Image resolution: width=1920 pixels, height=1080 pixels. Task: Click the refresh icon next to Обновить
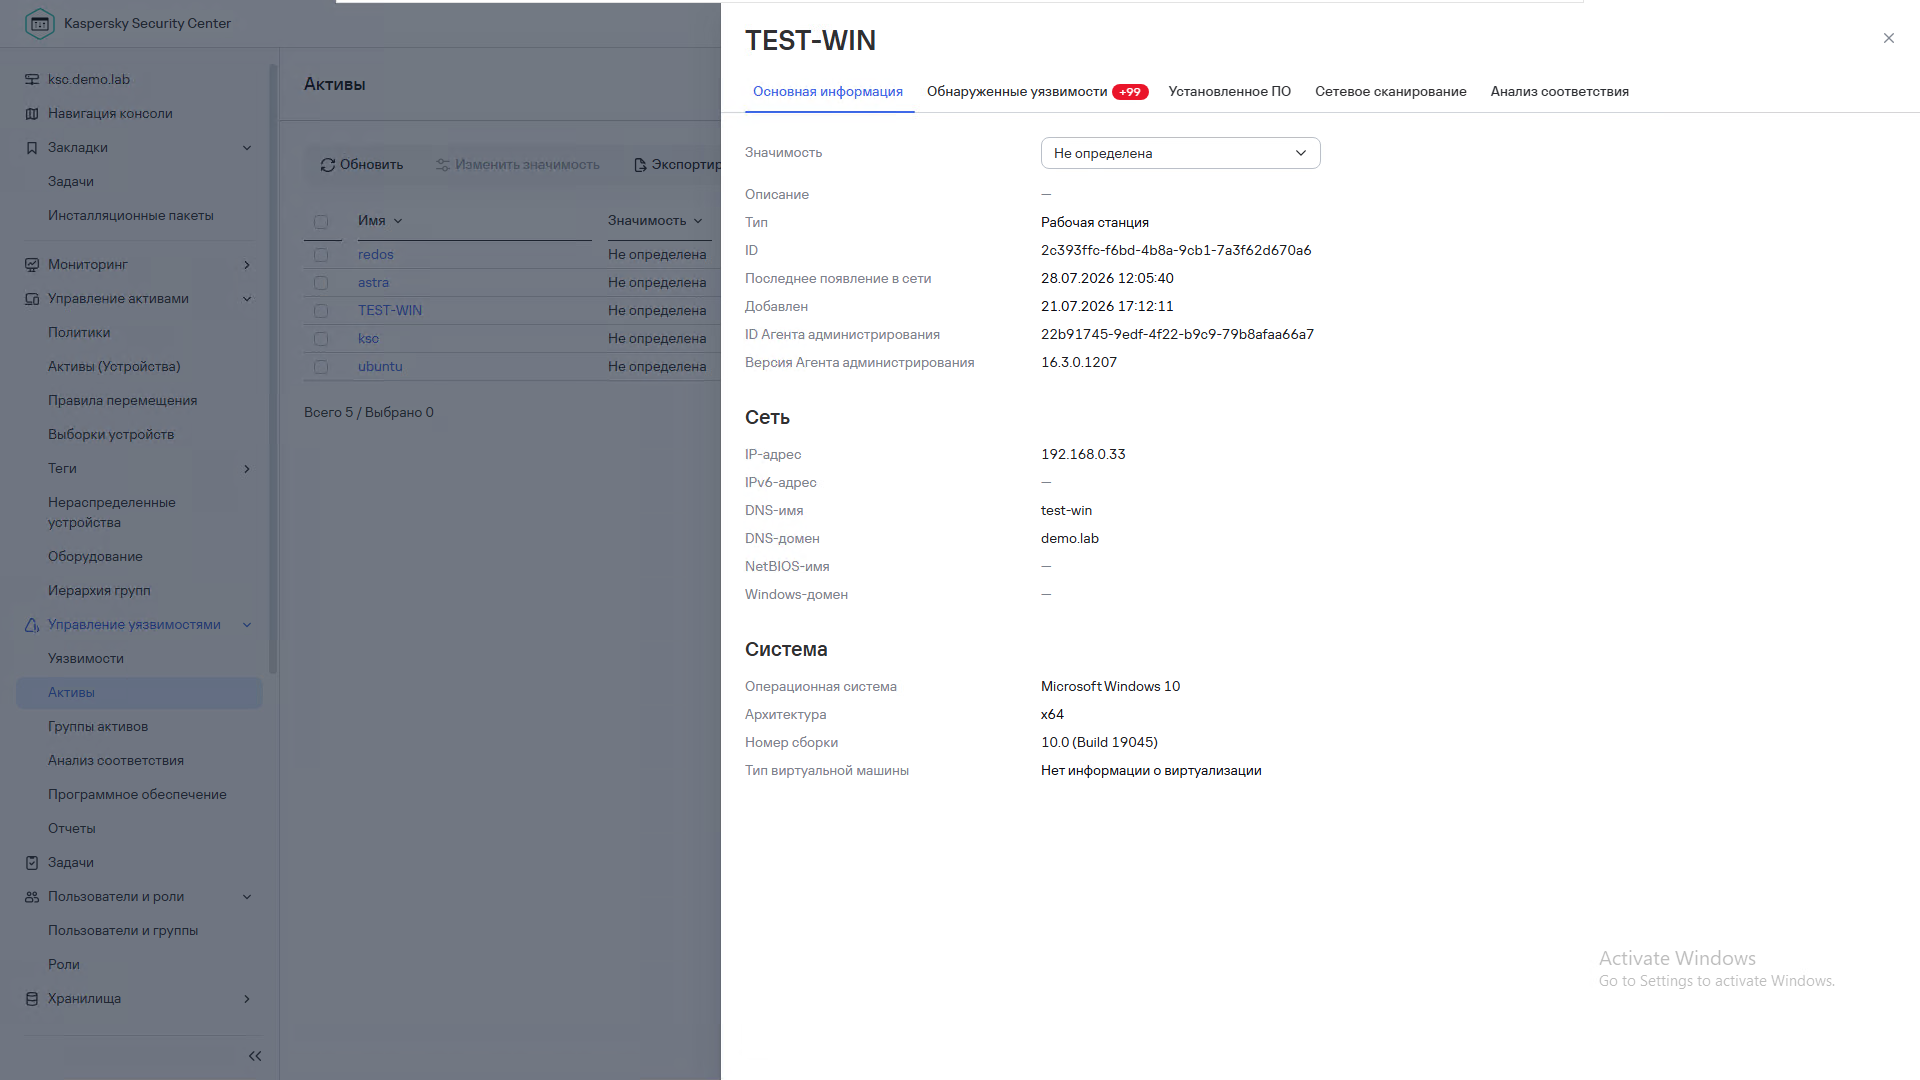tap(328, 165)
